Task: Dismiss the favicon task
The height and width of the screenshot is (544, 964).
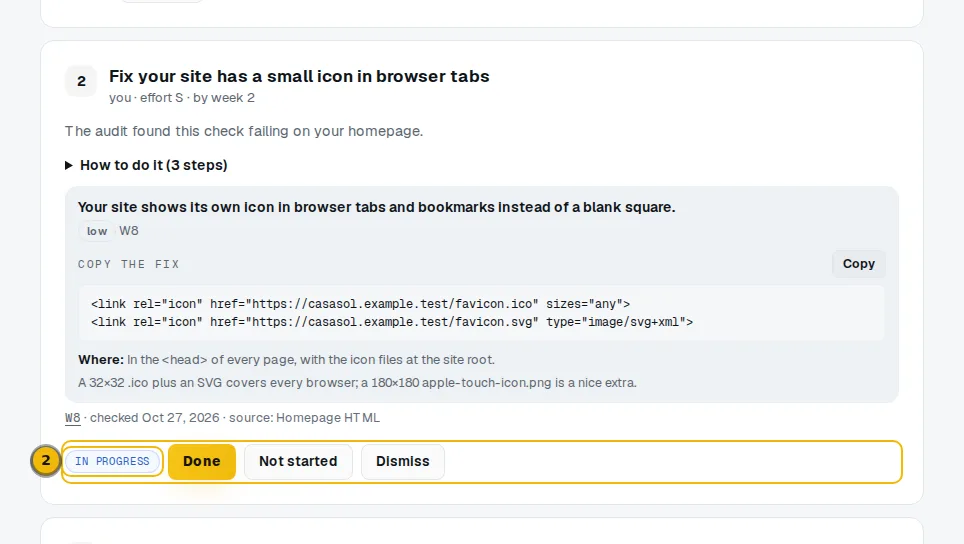Action: 403,462
